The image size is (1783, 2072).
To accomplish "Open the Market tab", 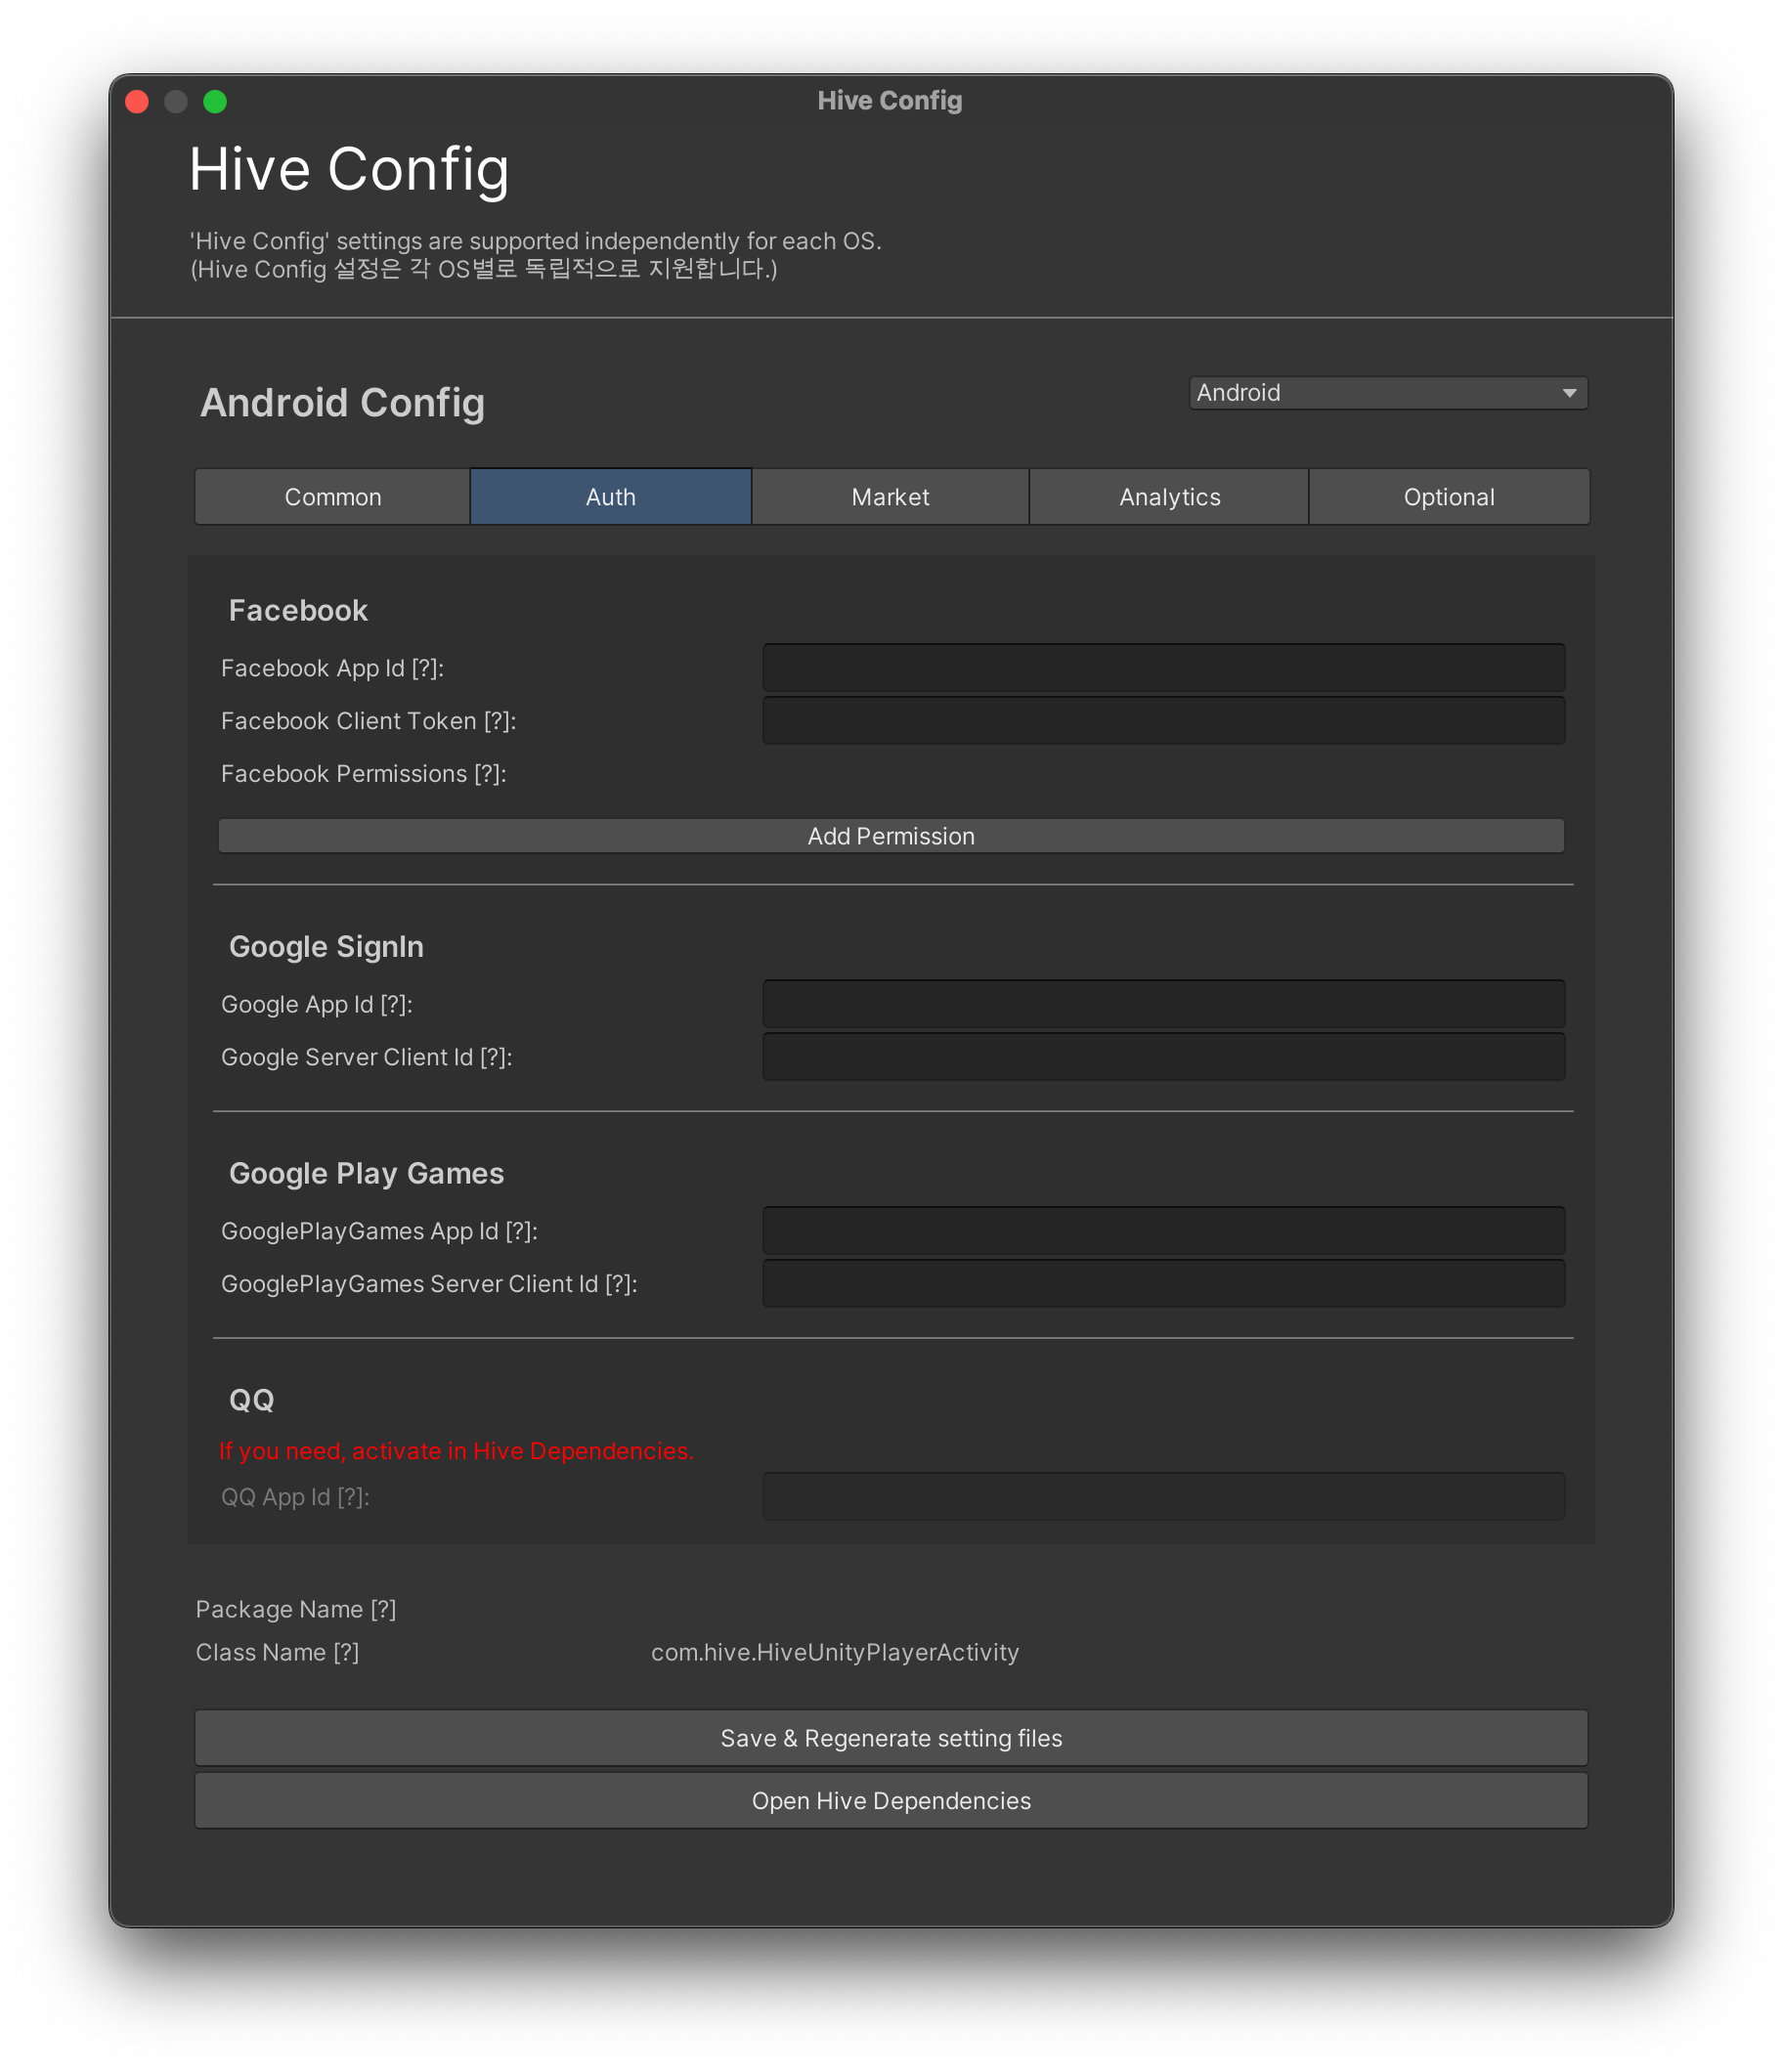I will [x=890, y=497].
